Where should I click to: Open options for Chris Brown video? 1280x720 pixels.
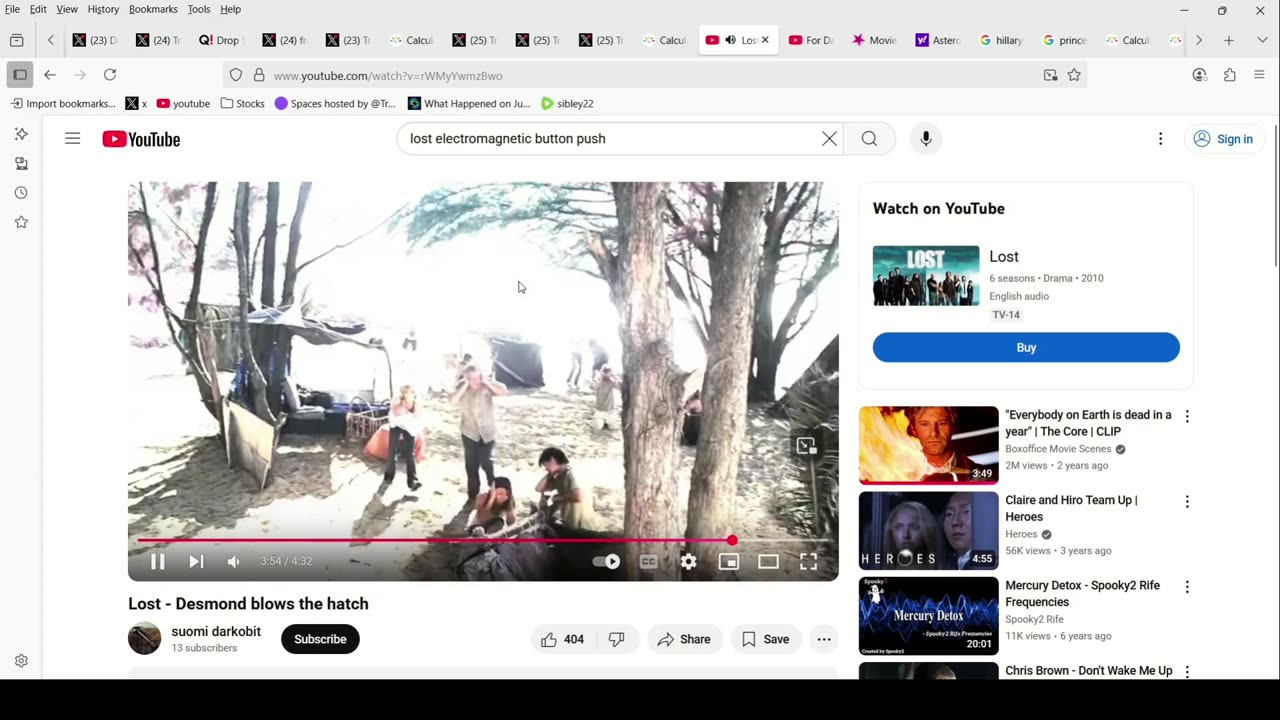tap(1187, 671)
